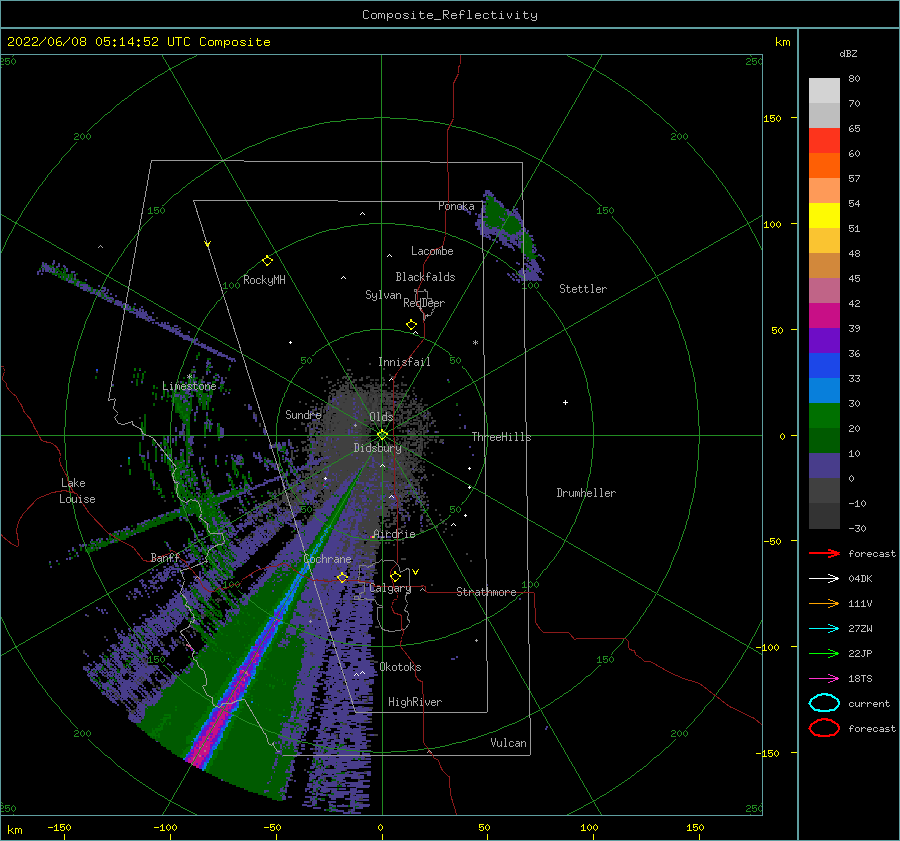Click the Stettler city label
The width and height of the screenshot is (900, 841).
(583, 289)
